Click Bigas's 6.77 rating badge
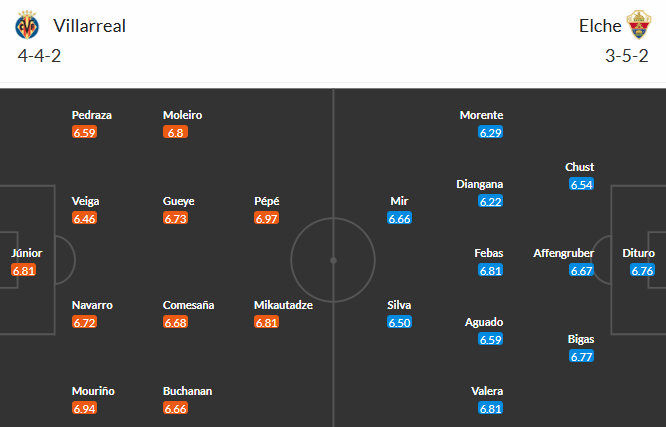 coord(582,357)
